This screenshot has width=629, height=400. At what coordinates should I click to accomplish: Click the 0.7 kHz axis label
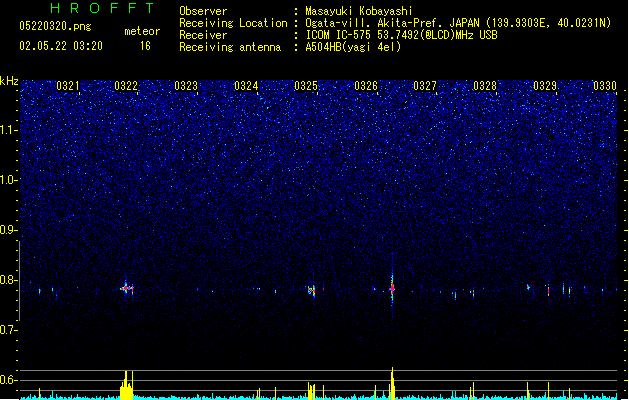(8, 330)
